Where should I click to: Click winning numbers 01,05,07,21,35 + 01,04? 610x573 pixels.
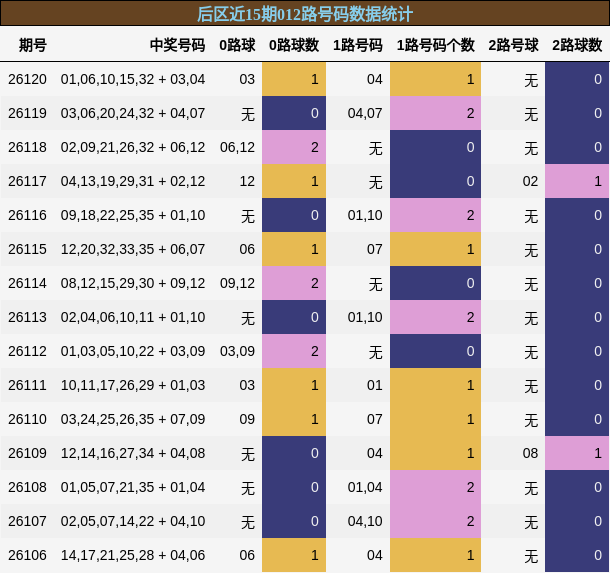(x=133, y=487)
